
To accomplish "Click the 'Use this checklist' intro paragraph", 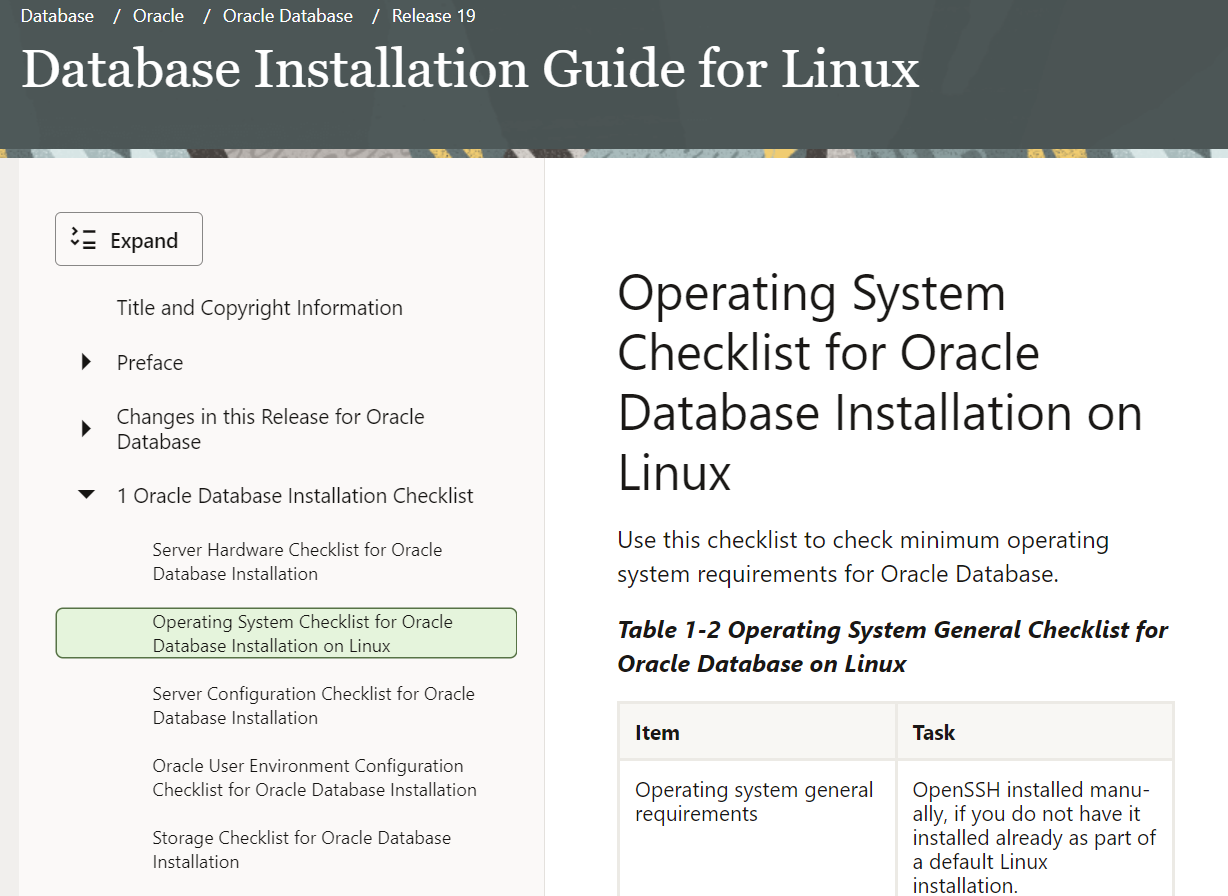I will (863, 557).
